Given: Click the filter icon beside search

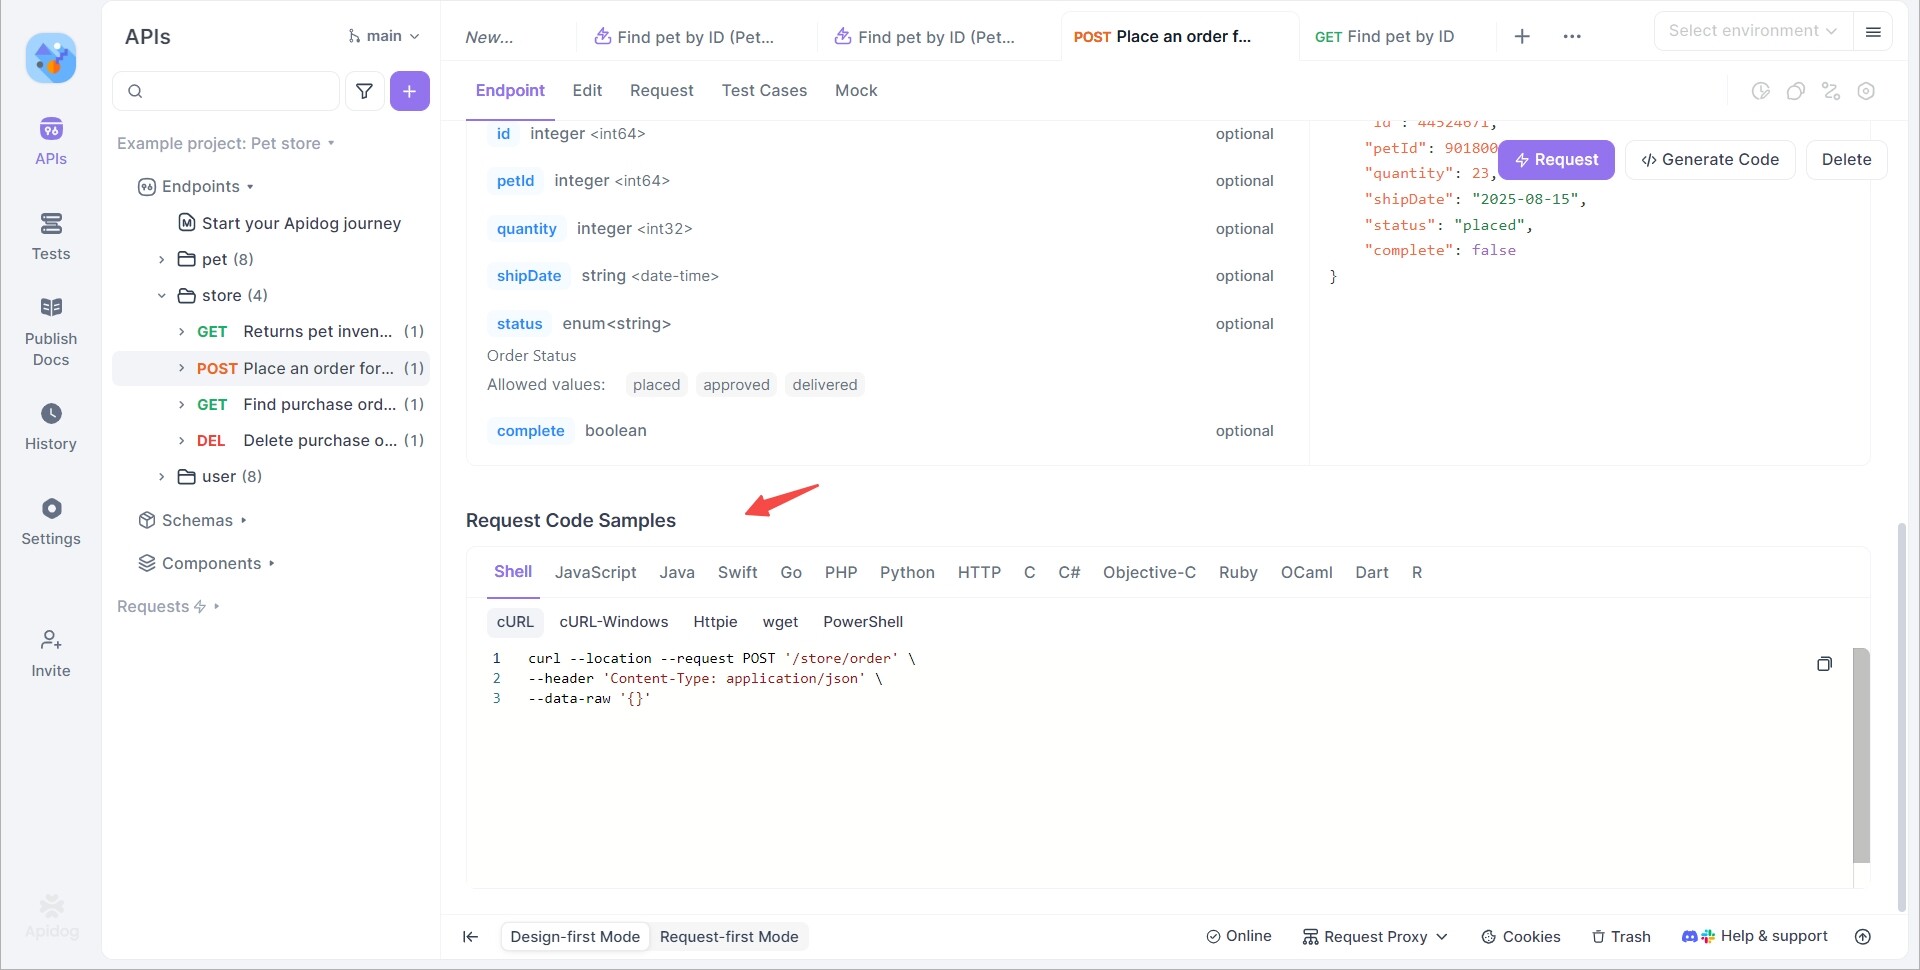Looking at the screenshot, I should click(365, 91).
